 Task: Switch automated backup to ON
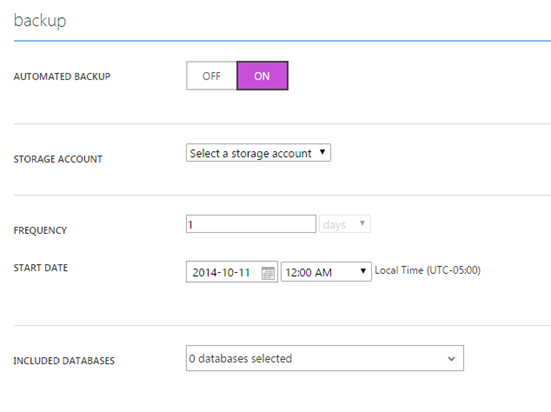coord(262,76)
